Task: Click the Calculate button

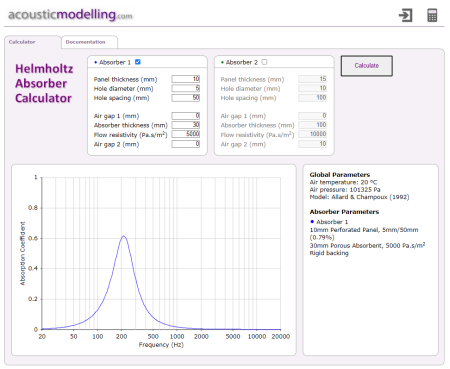Action: 367,66
